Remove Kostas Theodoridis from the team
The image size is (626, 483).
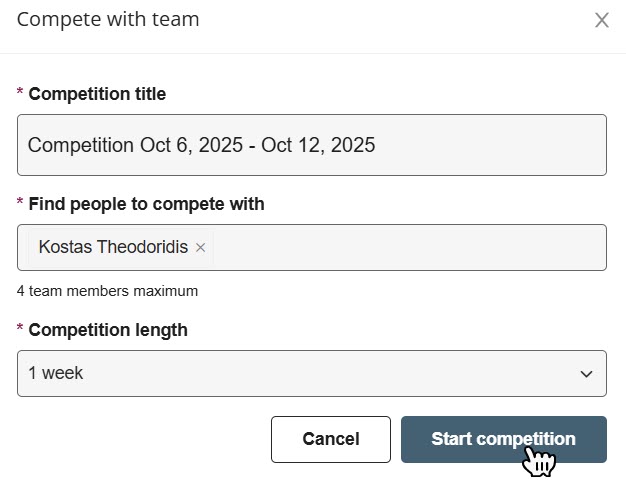tap(201, 248)
